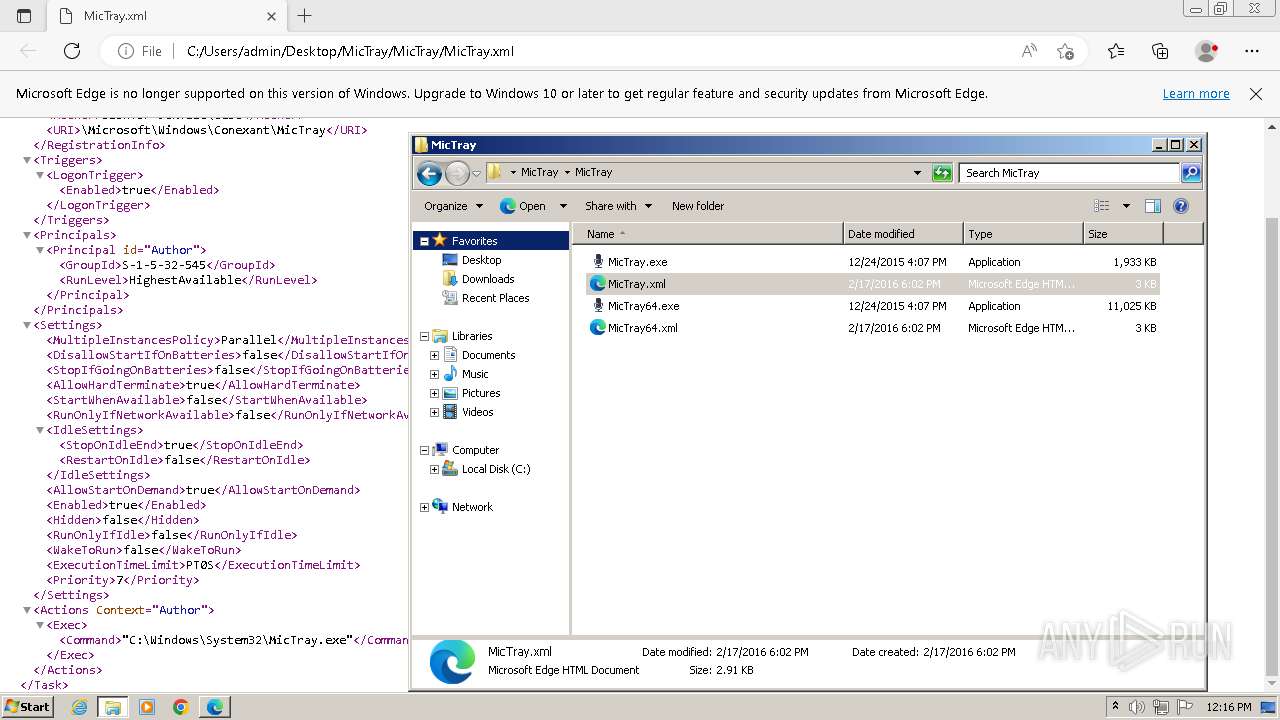The height and width of the screenshot is (720, 1280).
Task: Open Internet Explorer from taskbar
Action: [79, 707]
